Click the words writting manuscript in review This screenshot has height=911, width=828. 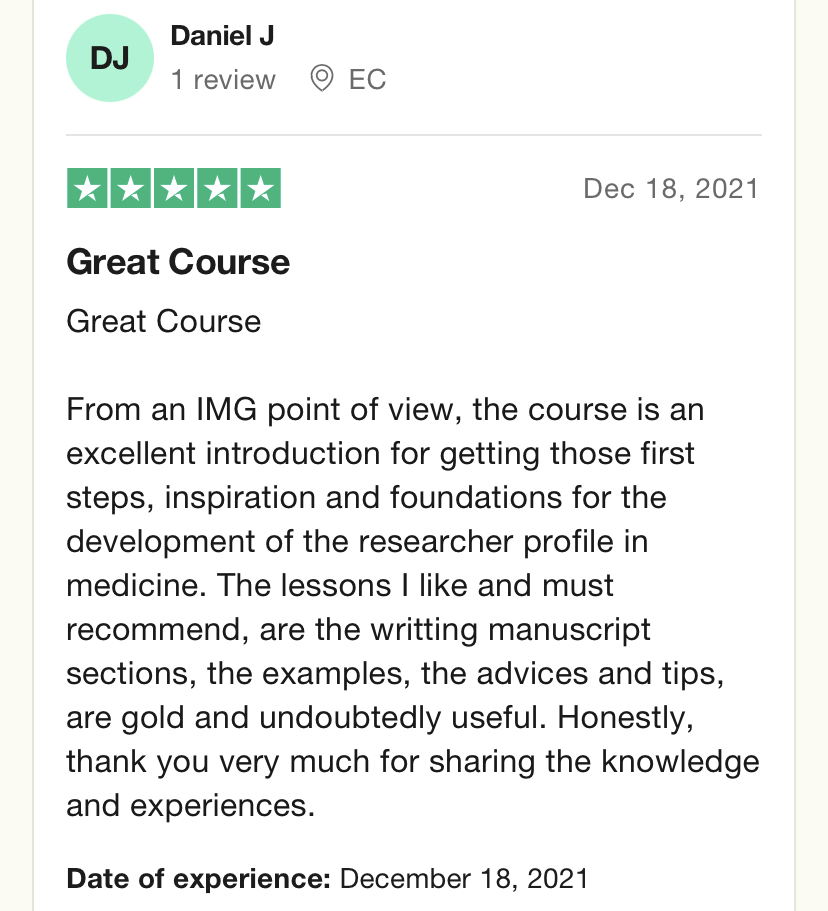tap(511, 630)
